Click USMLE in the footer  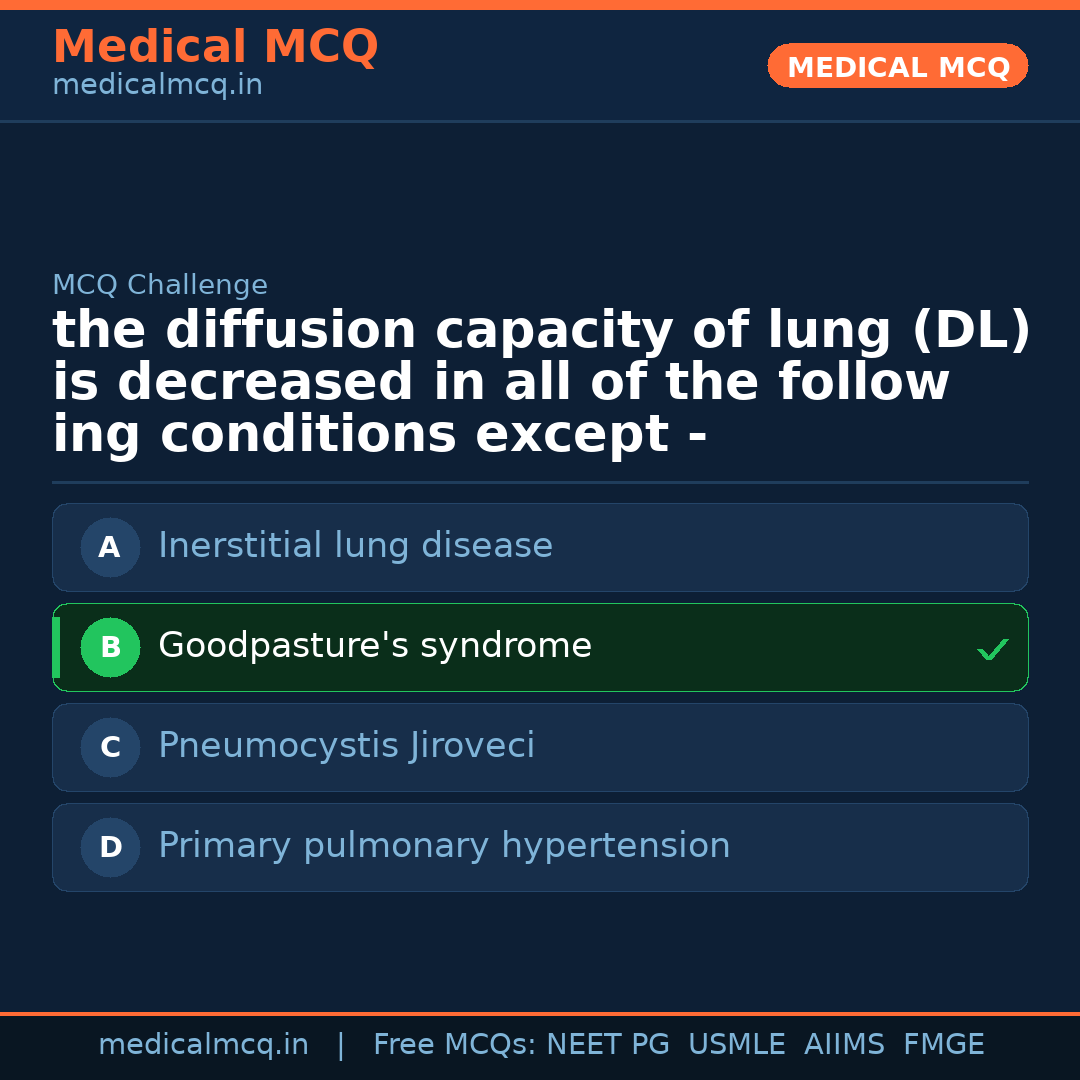[736, 1045]
